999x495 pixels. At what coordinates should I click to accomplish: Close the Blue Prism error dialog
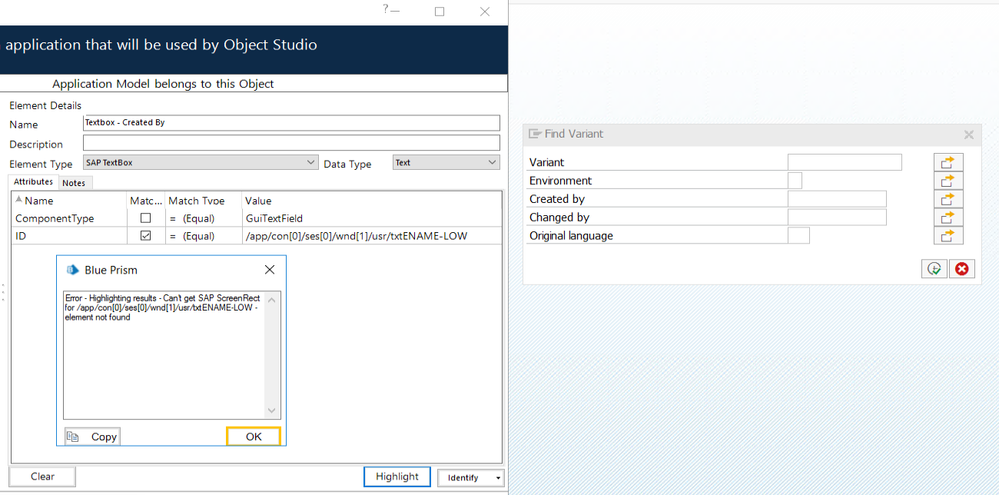point(269,270)
